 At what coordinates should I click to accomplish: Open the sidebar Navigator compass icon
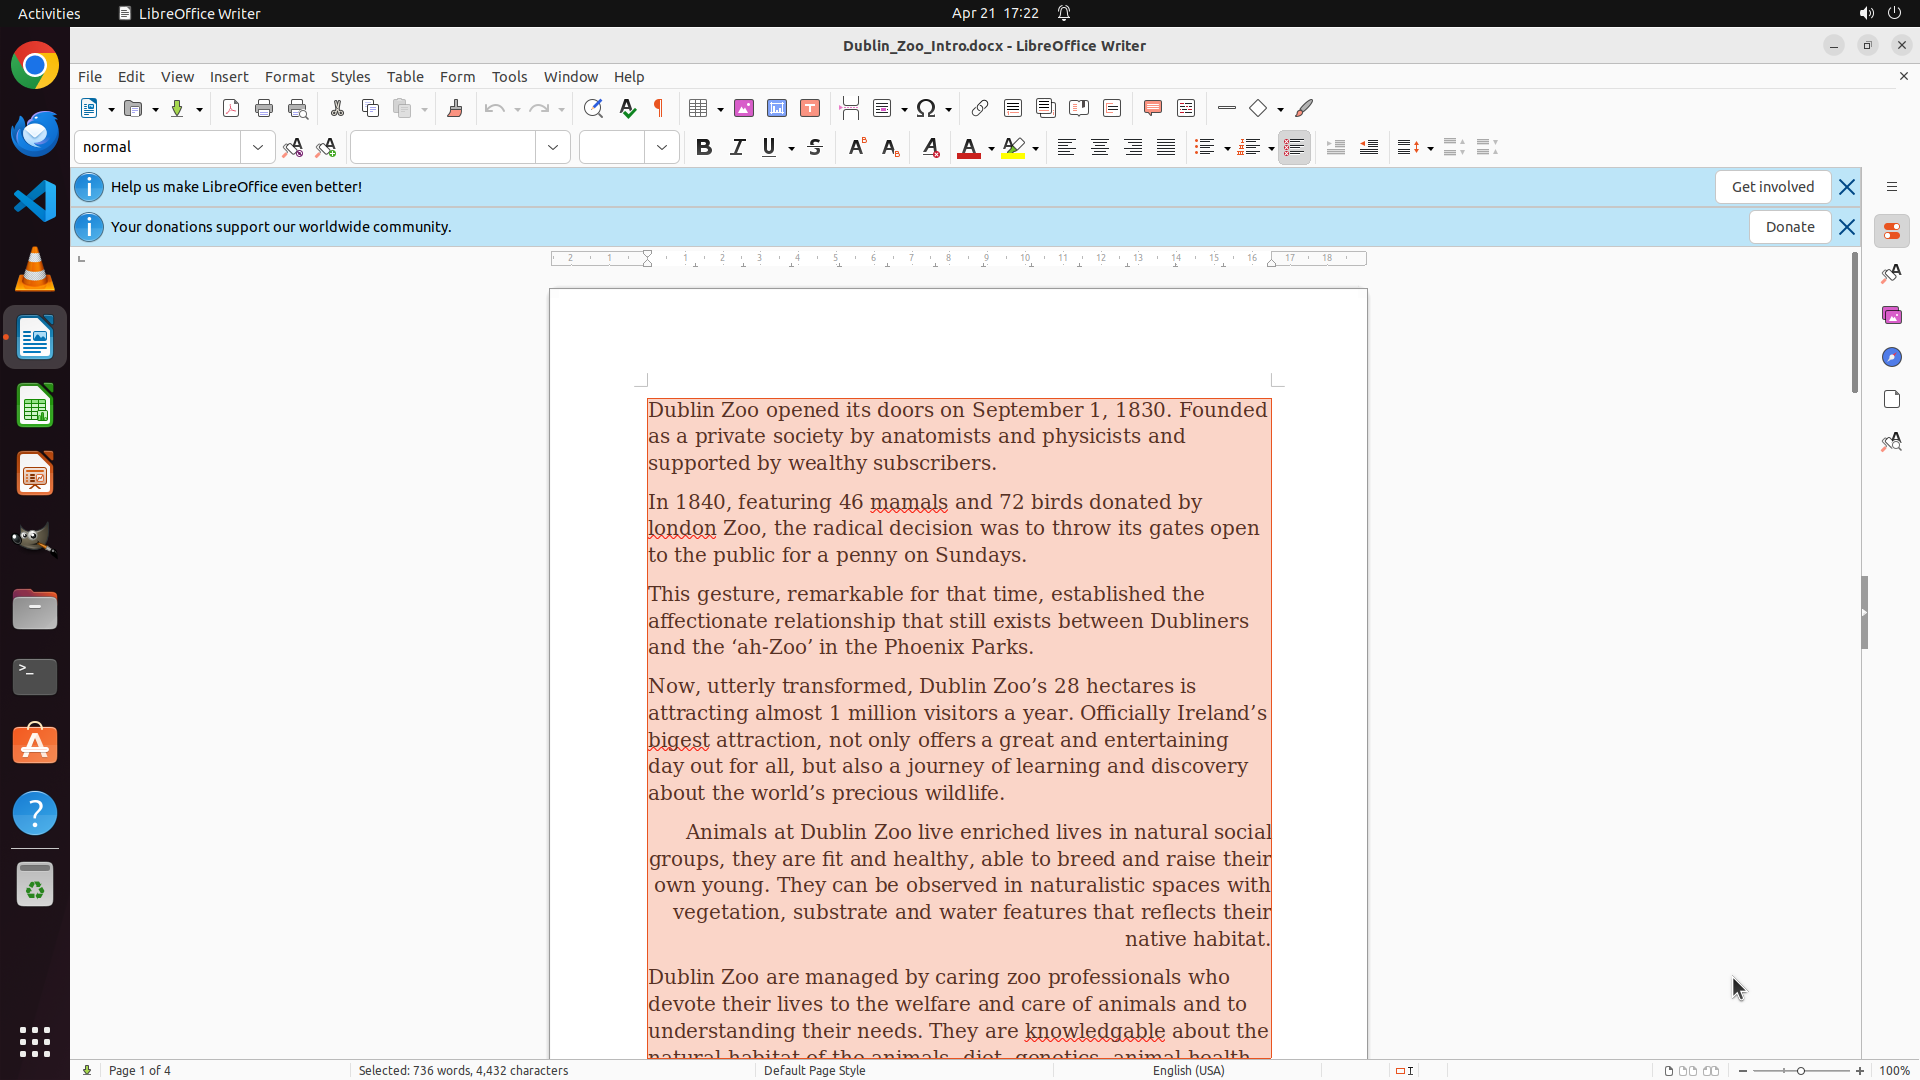click(1891, 357)
